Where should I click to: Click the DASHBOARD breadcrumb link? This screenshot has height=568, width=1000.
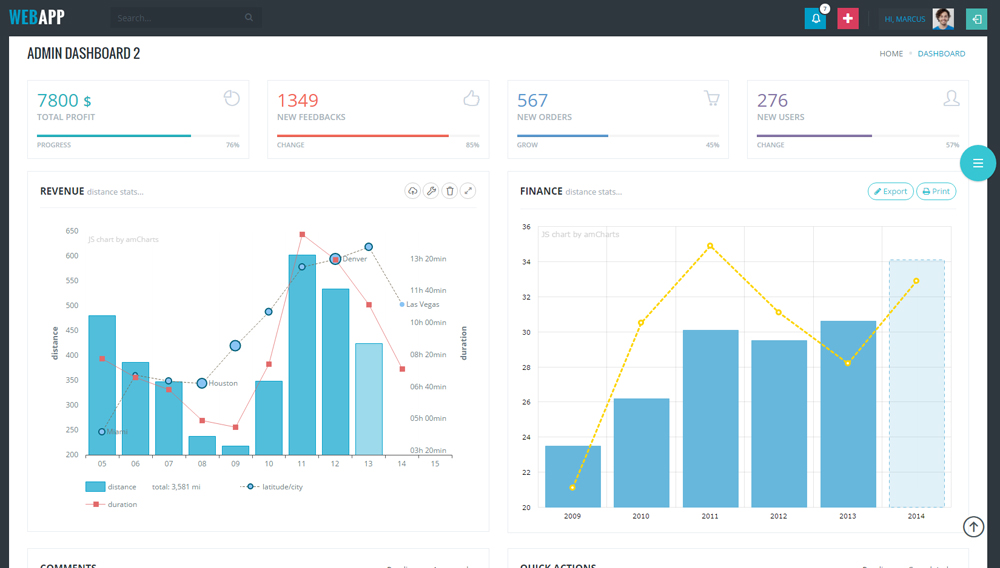[x=941, y=54]
